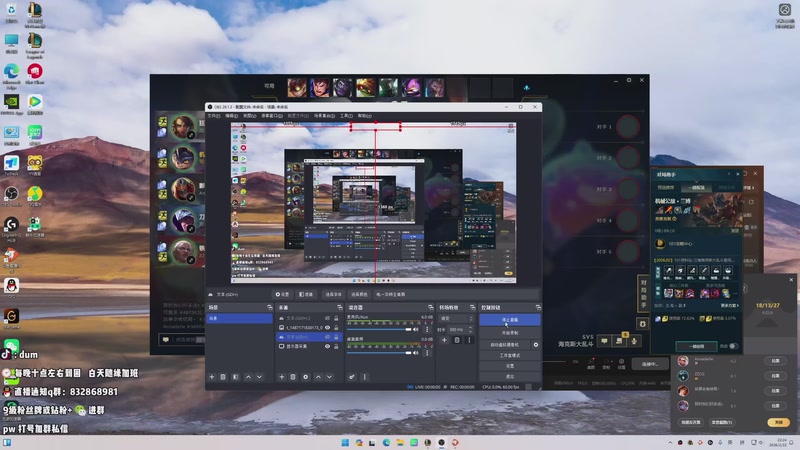800x450 pixels.
Task: Click the add scene plus icon
Action: click(x=211, y=377)
